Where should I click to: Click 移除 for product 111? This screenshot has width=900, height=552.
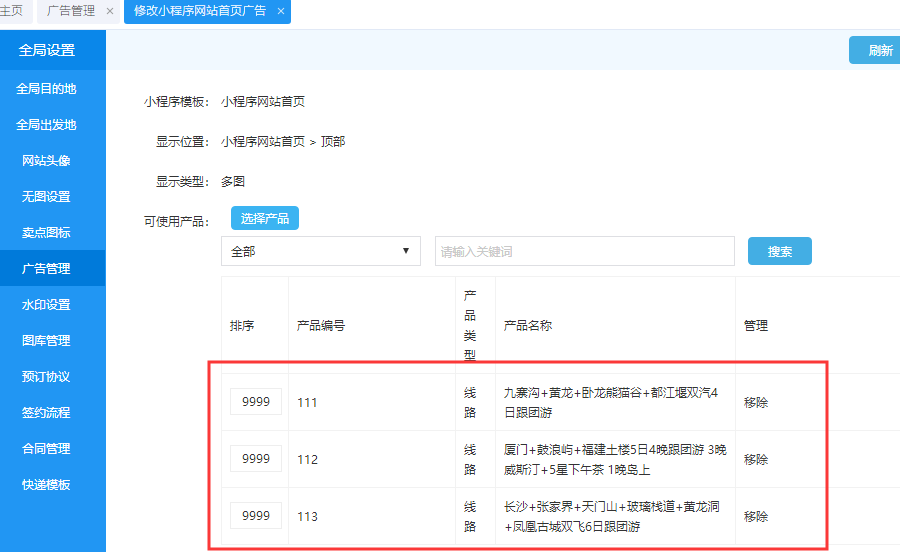[x=756, y=402]
